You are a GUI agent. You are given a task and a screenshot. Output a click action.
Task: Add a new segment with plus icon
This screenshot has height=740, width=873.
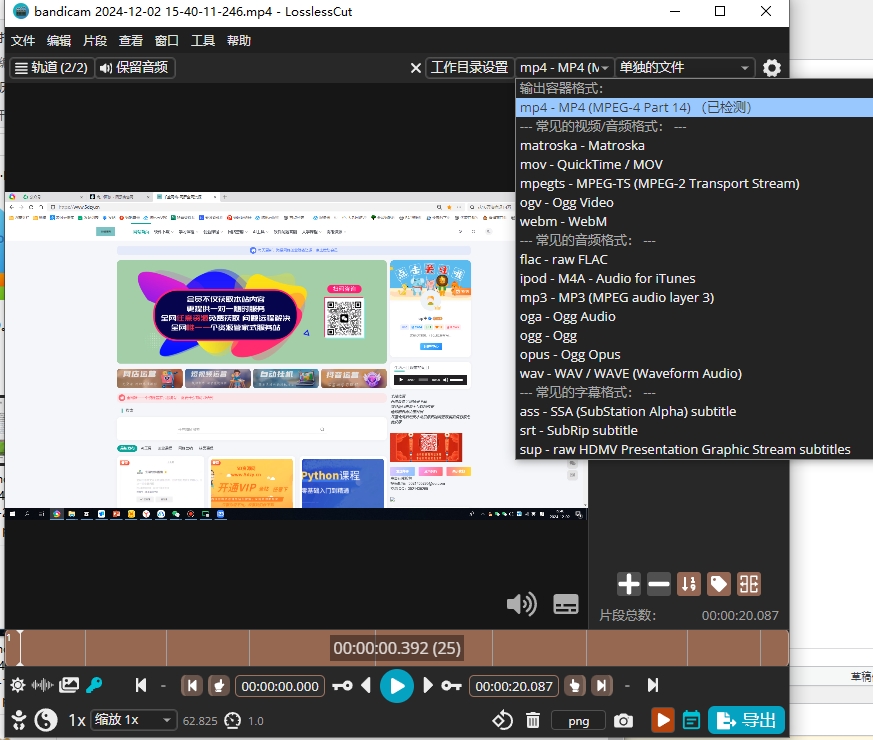[629, 584]
